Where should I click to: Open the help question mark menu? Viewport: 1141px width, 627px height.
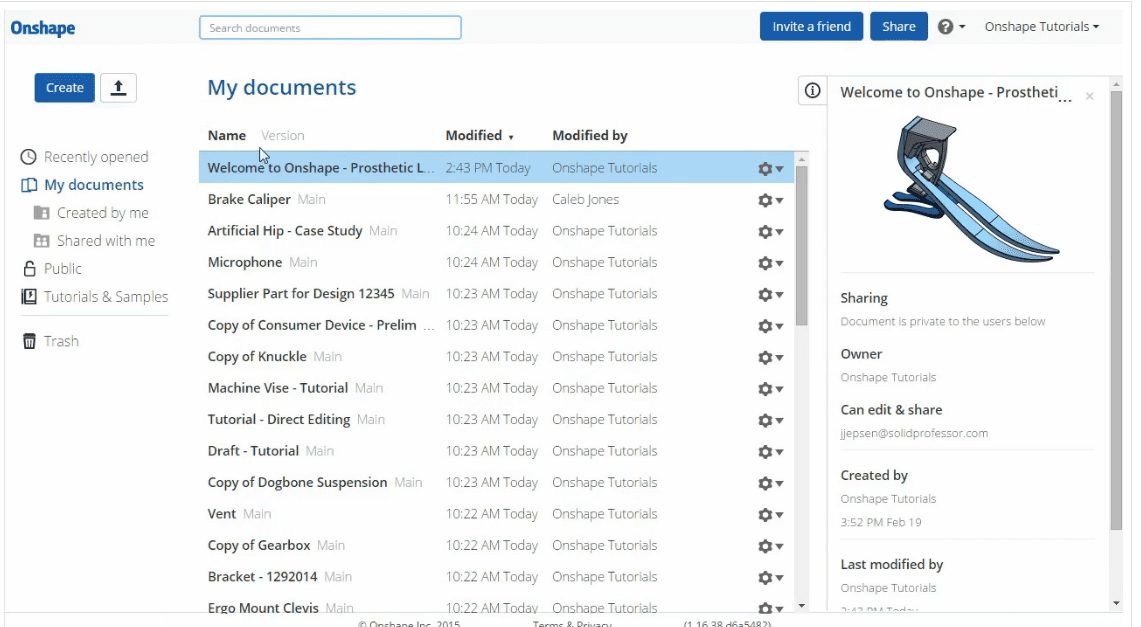951,27
